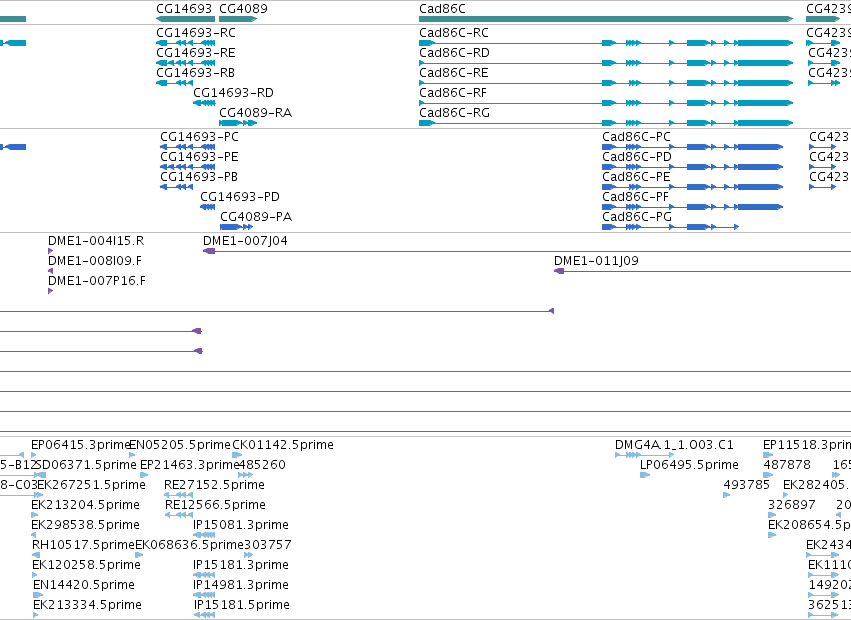Image resolution: width=851 pixels, height=620 pixels.
Task: Click EST label 303757
Action: point(268,545)
